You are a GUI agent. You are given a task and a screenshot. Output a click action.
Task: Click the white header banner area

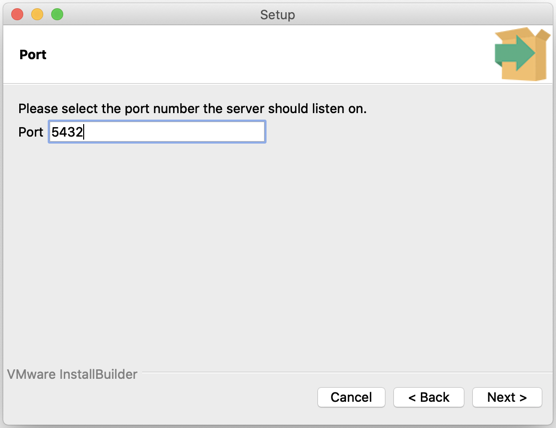(x=248, y=54)
